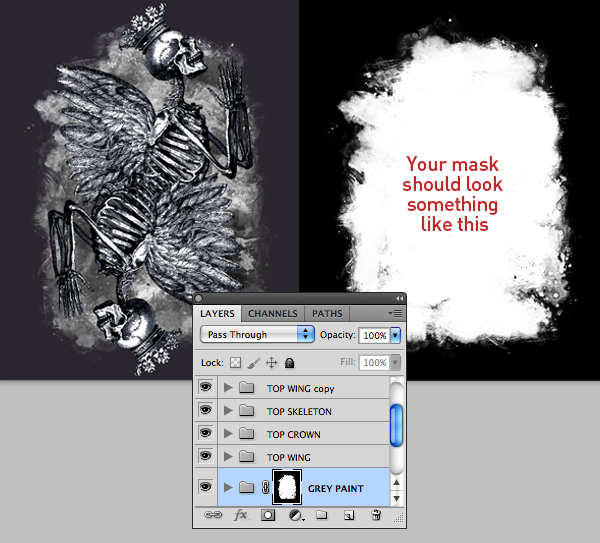Hide the TOP WING copy group
Screen dimensions: 600x543
click(205, 387)
